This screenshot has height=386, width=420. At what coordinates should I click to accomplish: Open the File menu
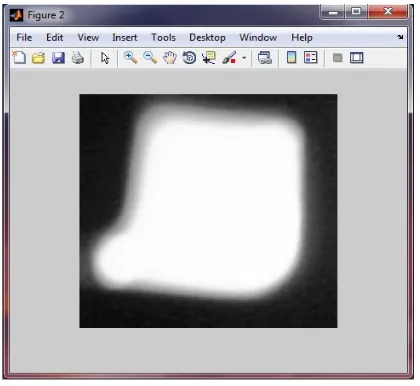click(24, 37)
